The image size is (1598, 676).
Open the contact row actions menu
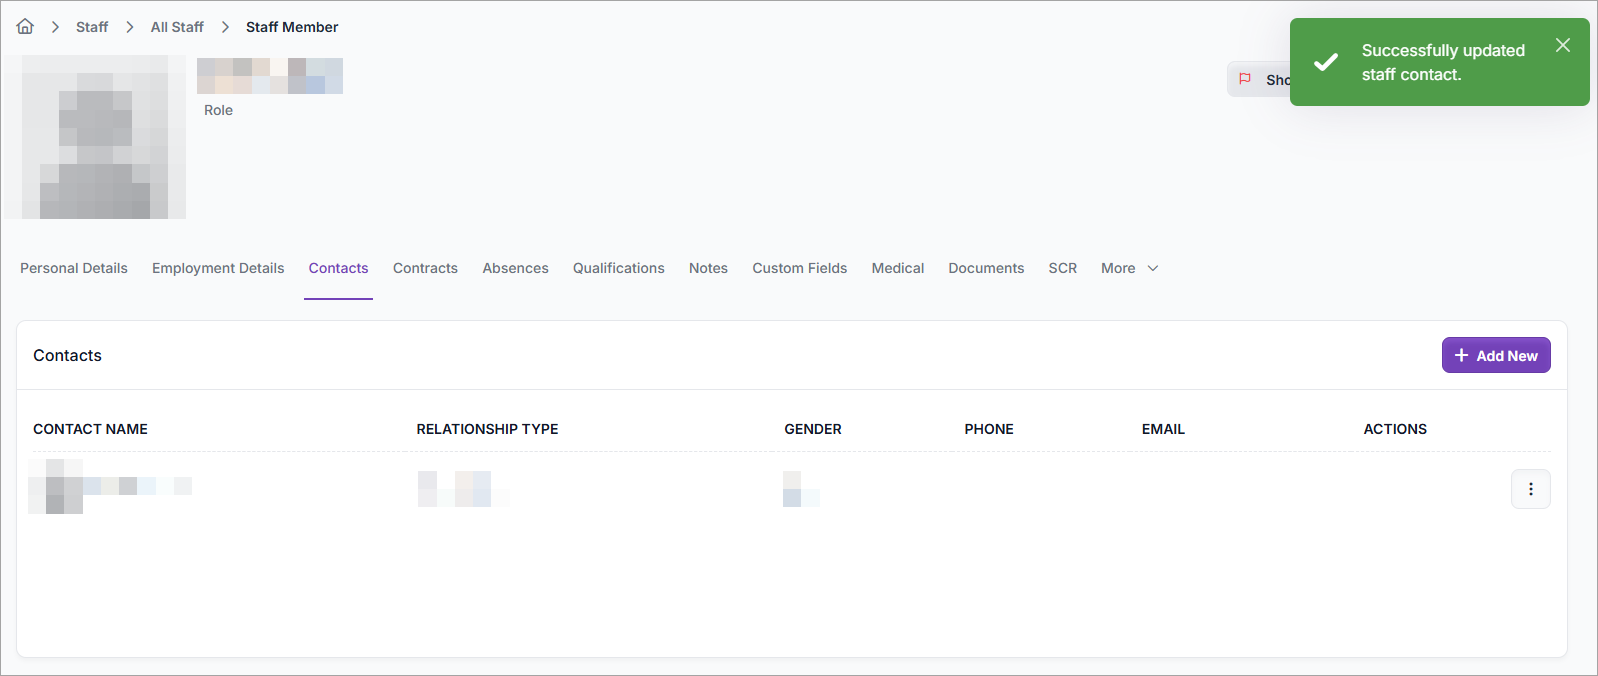(x=1530, y=489)
